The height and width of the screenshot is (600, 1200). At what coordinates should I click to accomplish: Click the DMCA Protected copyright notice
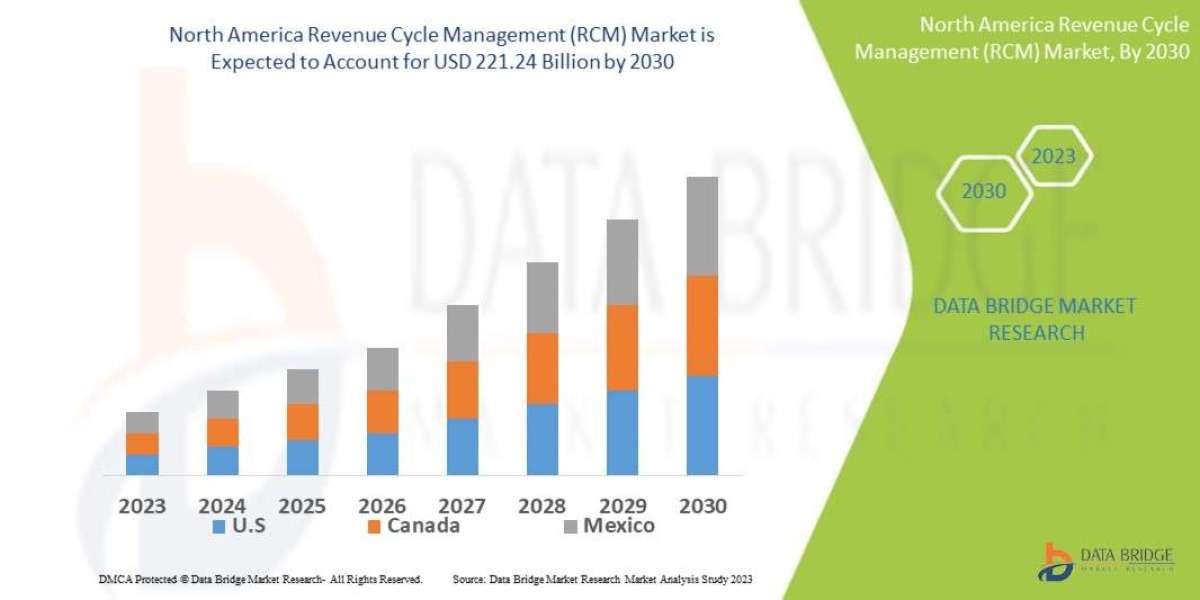click(x=260, y=579)
